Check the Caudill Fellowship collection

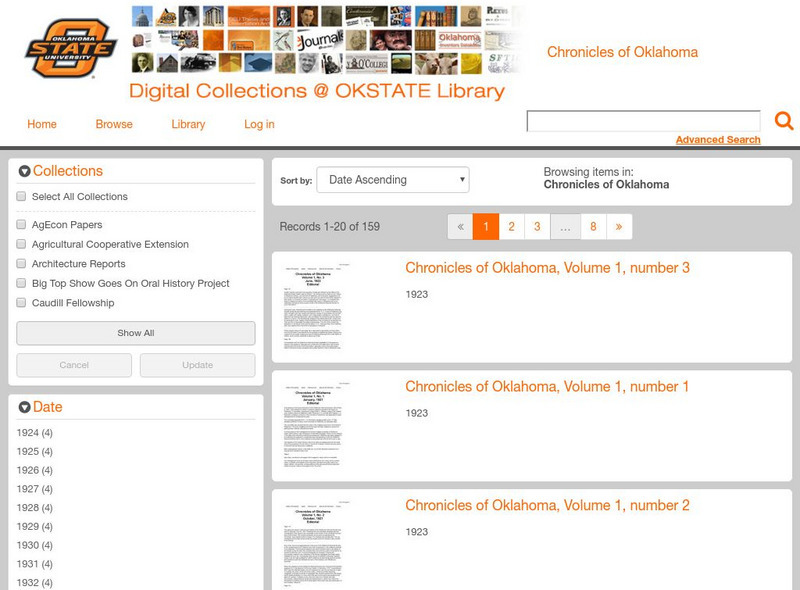pyautogui.click(x=21, y=303)
